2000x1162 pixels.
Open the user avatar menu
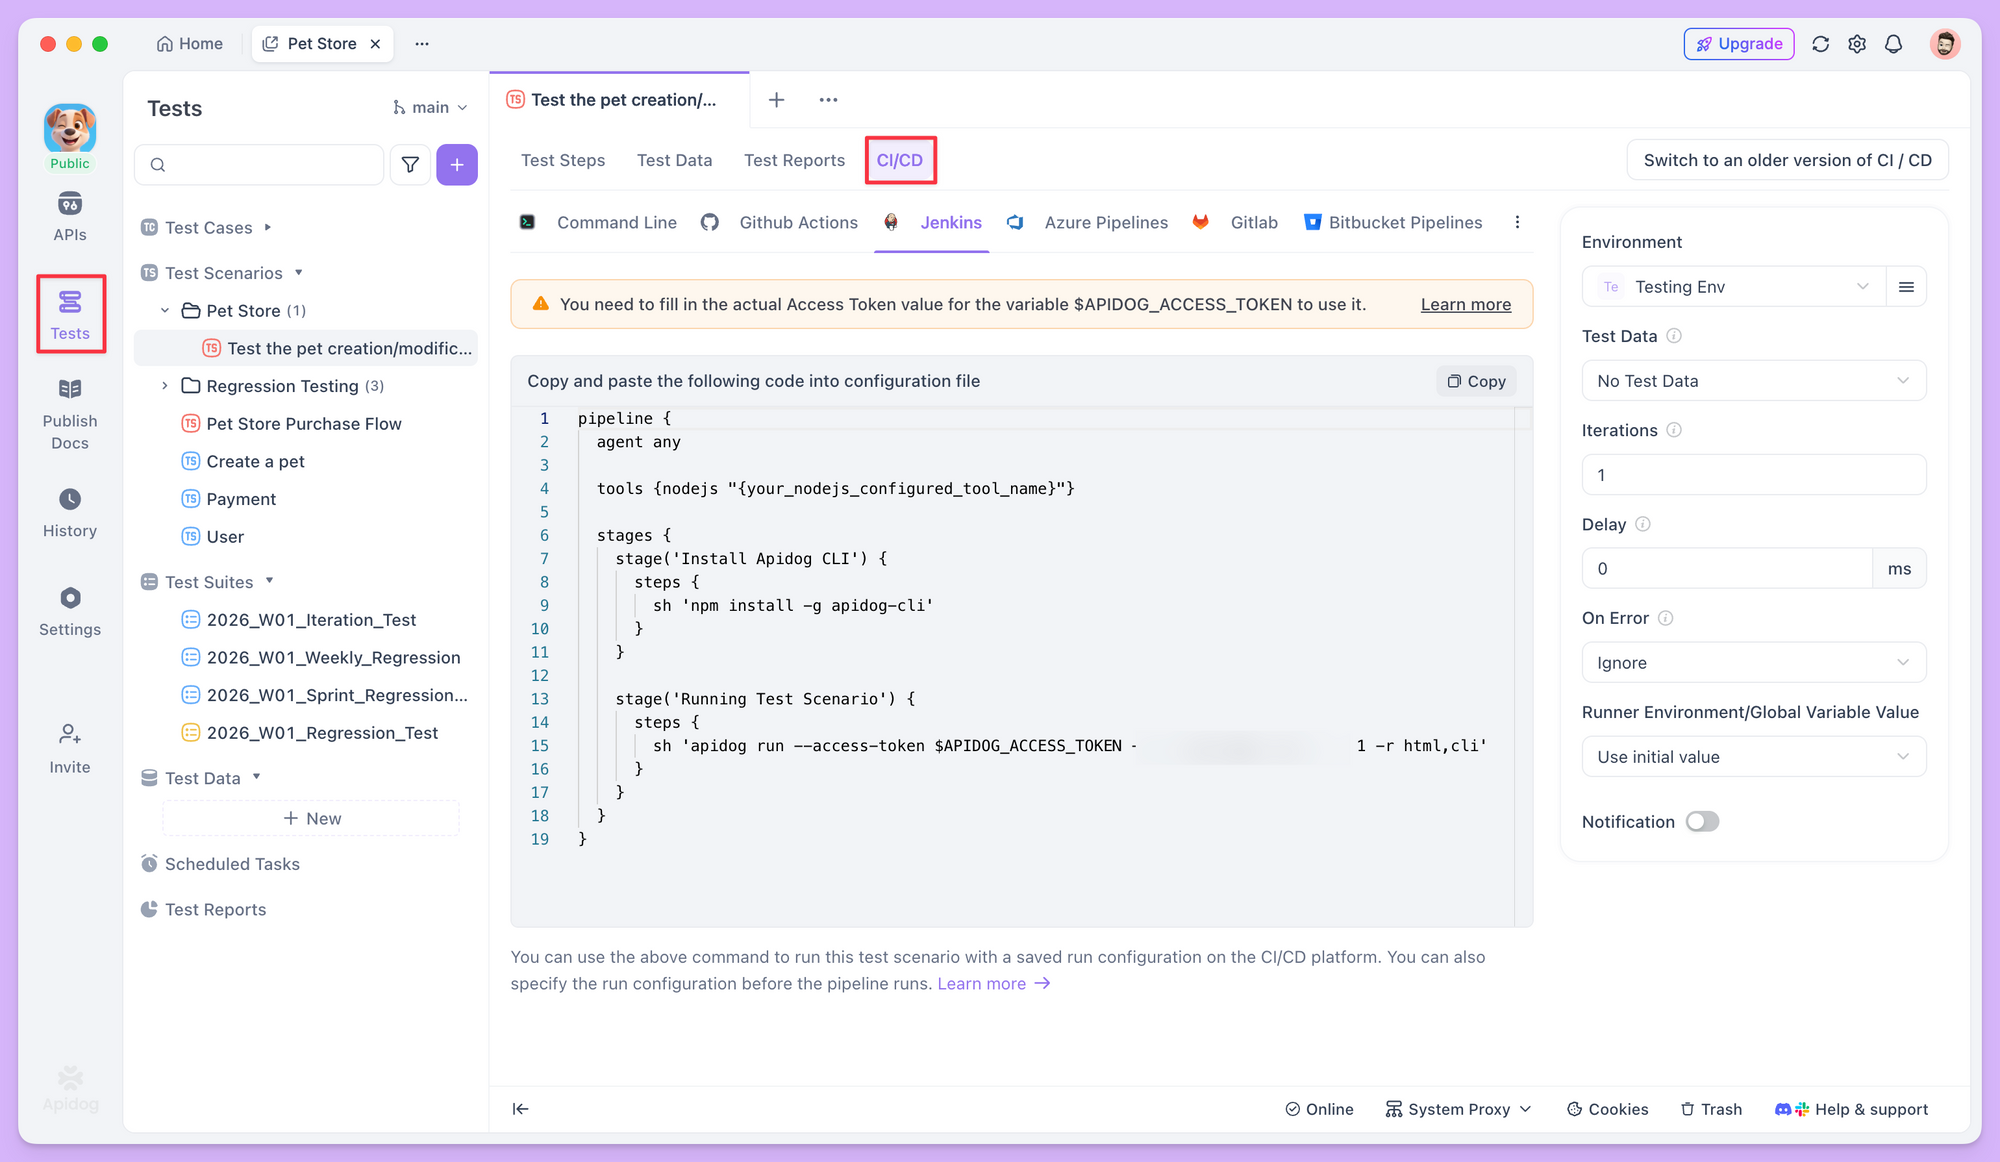(1944, 44)
